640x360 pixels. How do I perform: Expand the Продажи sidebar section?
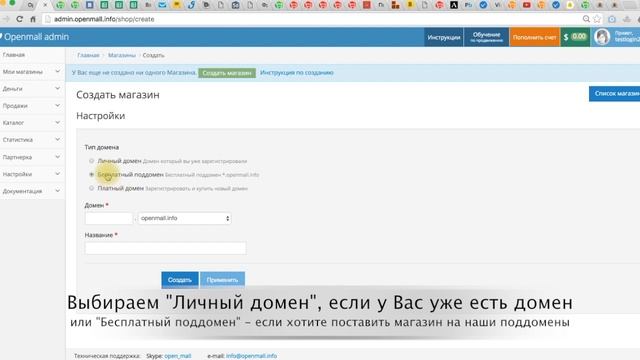tap(32, 106)
